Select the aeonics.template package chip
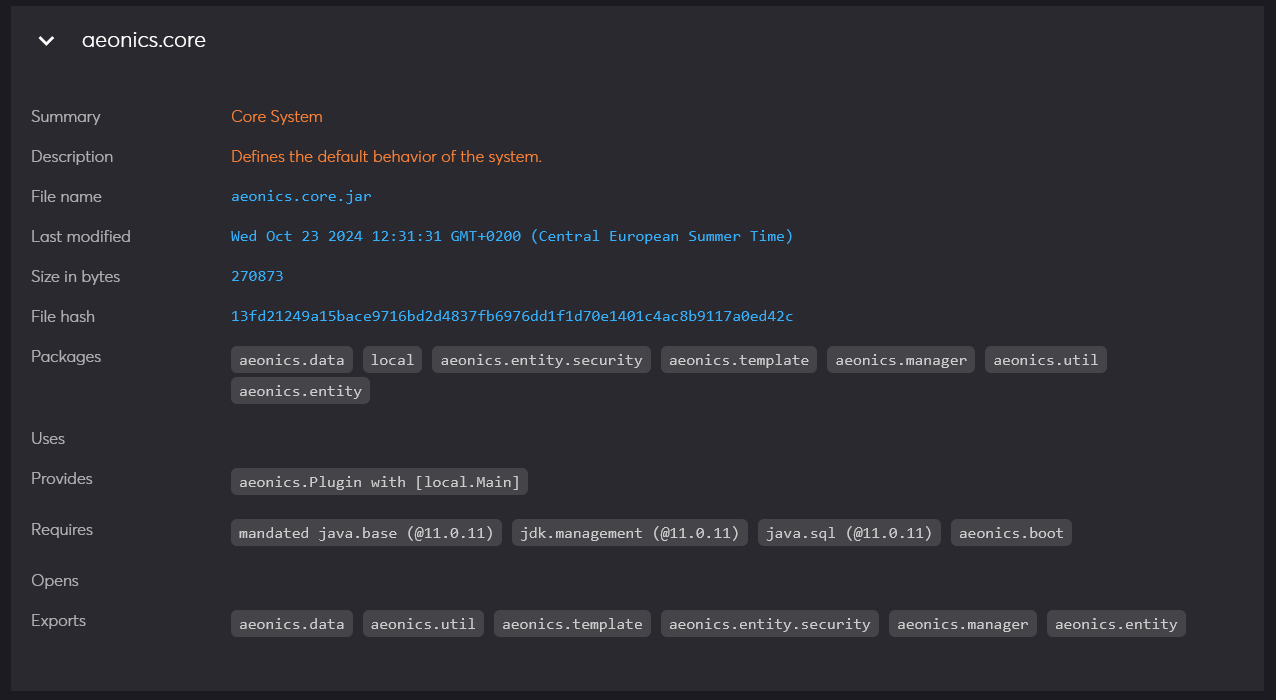1276x700 pixels. point(738,359)
